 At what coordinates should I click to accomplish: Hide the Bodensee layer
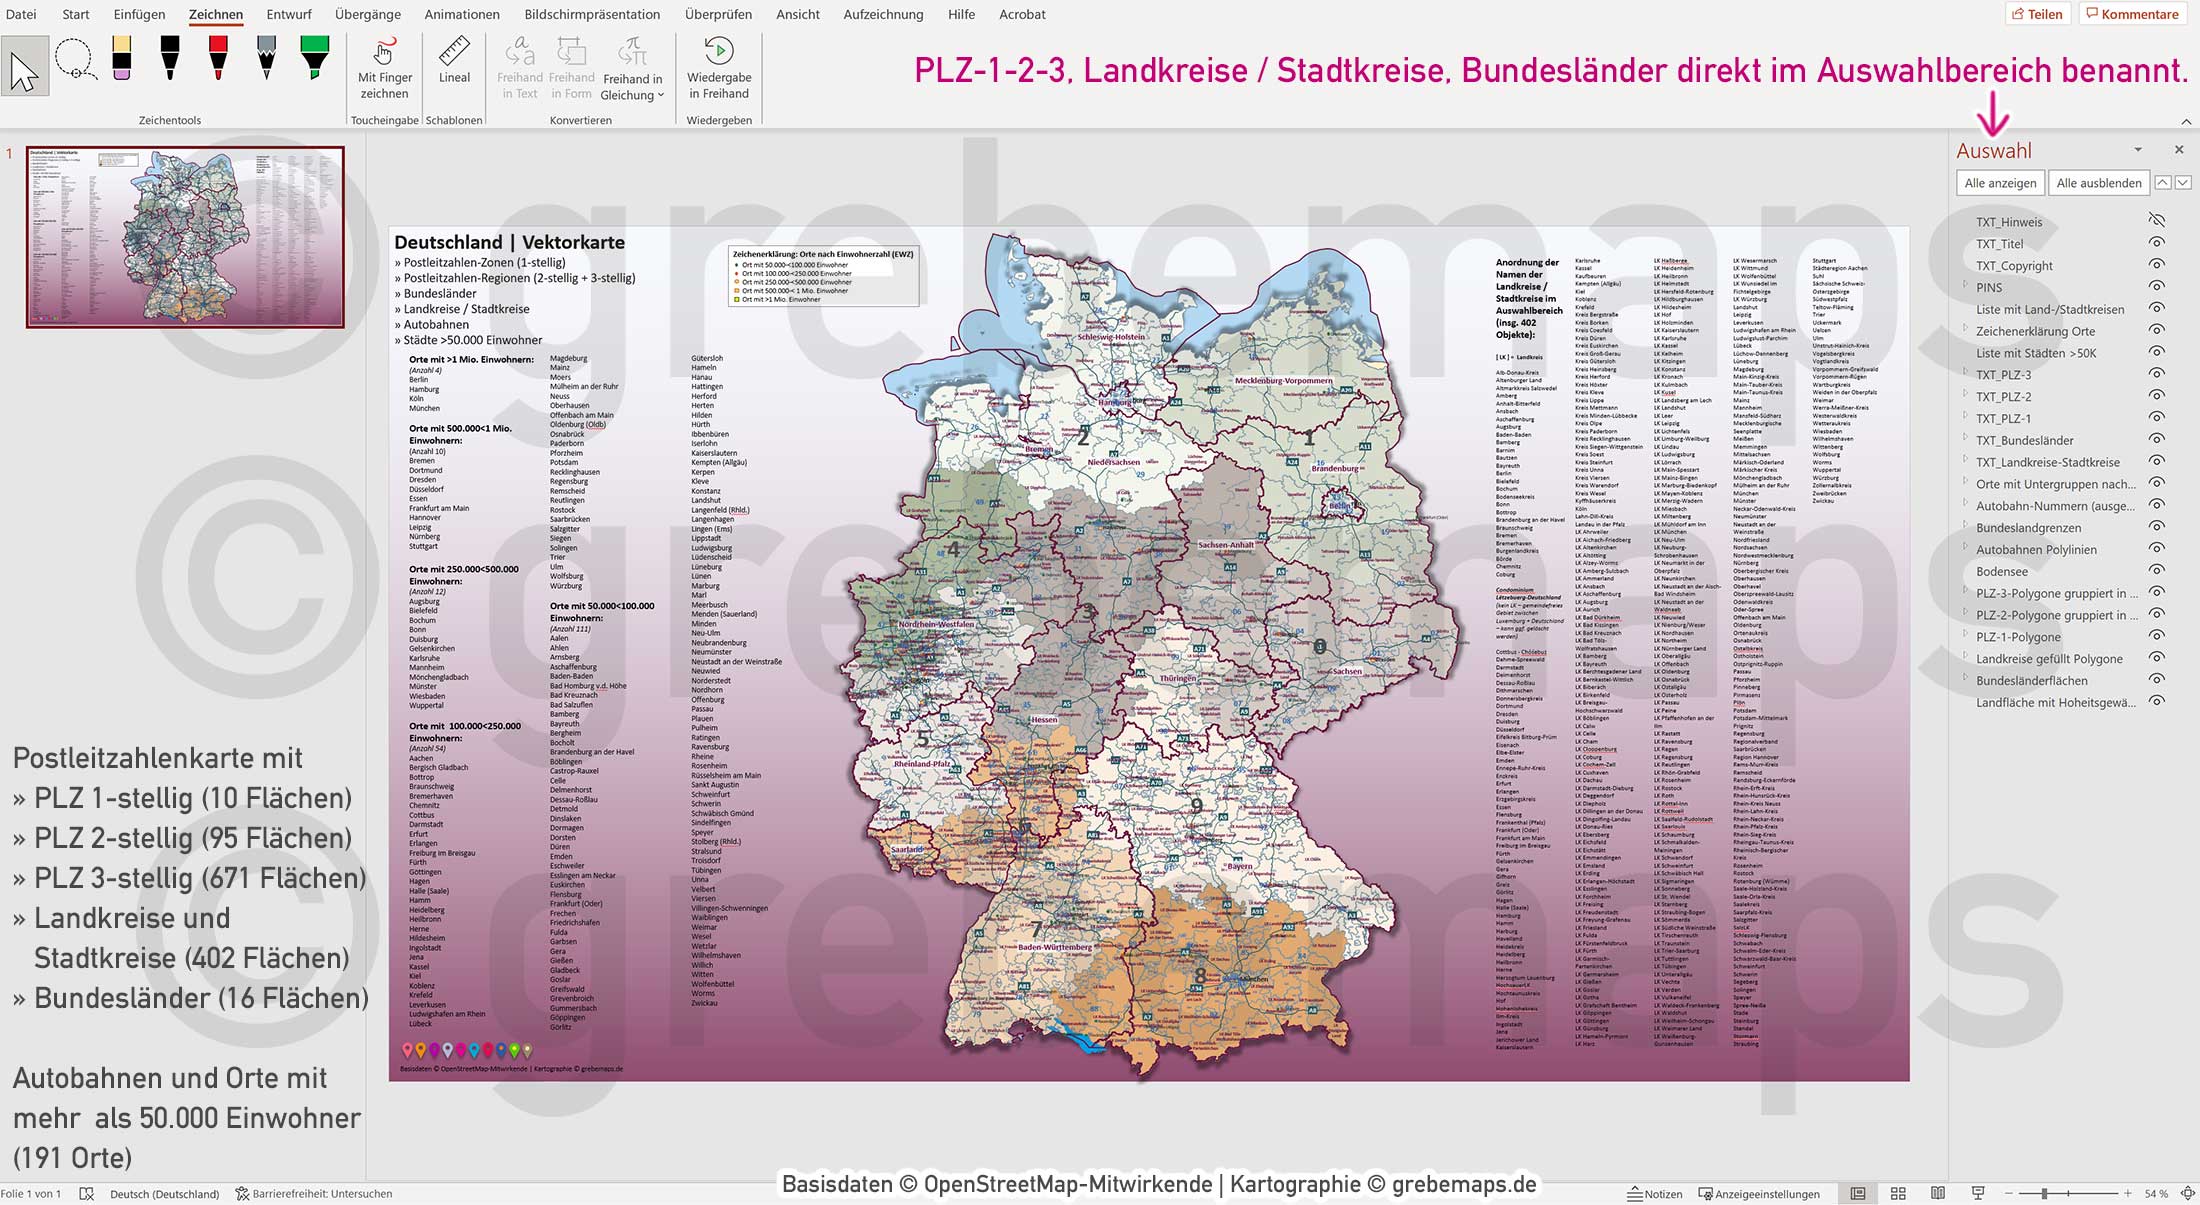coord(2156,571)
